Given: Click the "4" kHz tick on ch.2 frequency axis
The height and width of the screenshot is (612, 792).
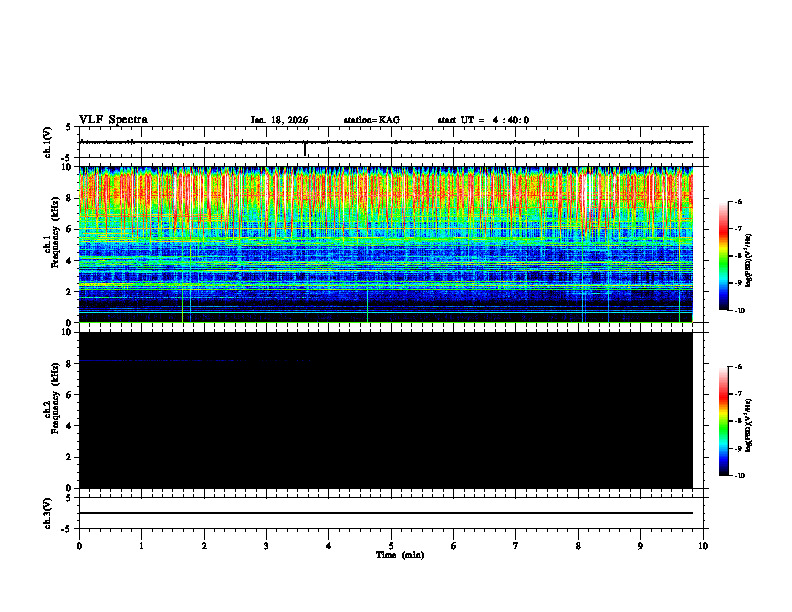Looking at the screenshot, I should pos(70,426).
